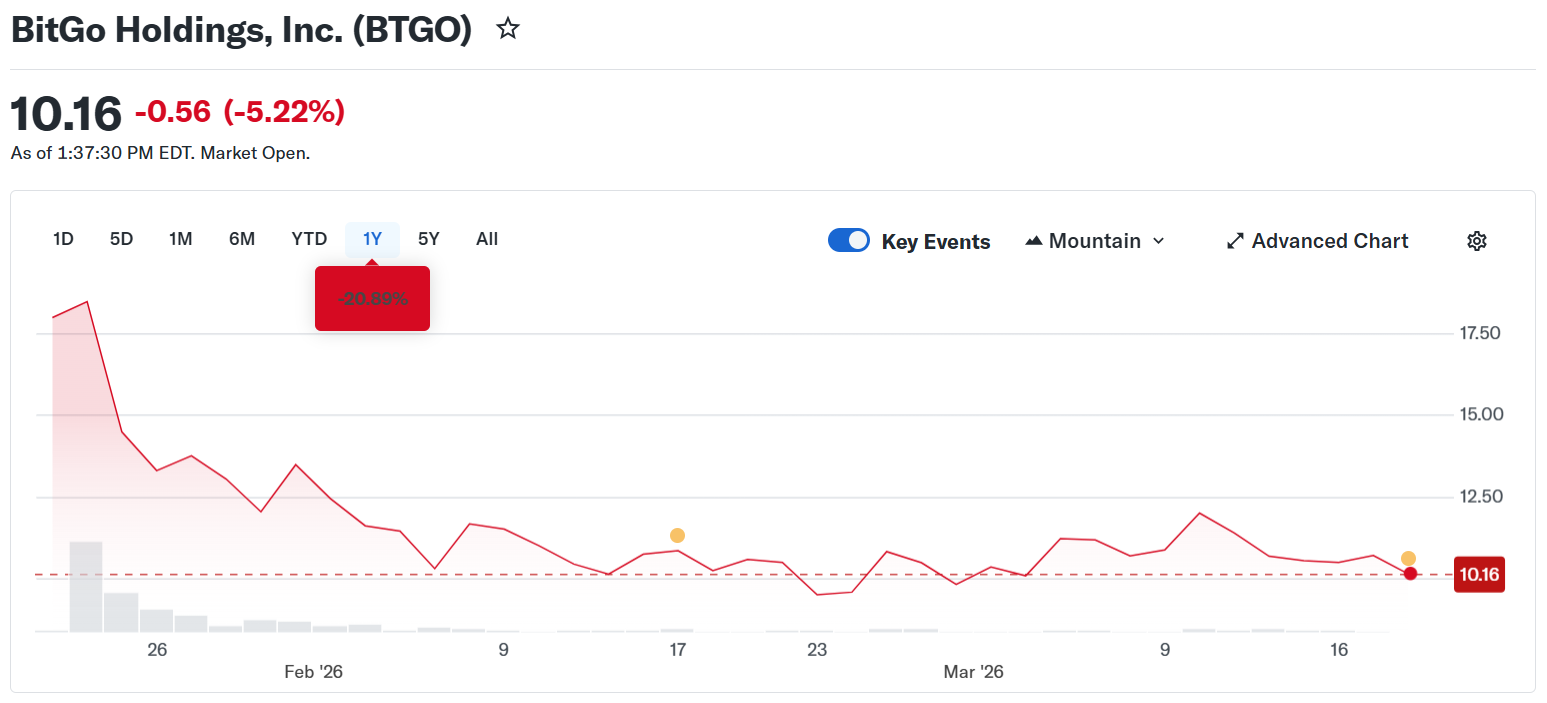Click the latest key event orange dot

click(x=1408, y=559)
